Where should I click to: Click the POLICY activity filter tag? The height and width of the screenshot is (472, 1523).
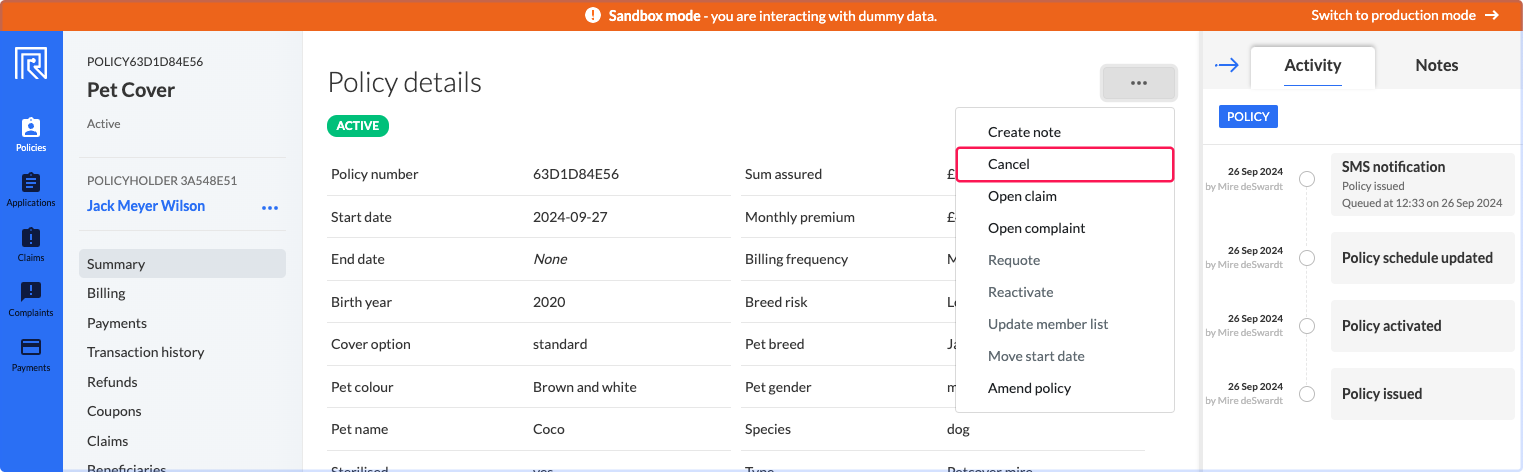pos(1248,116)
